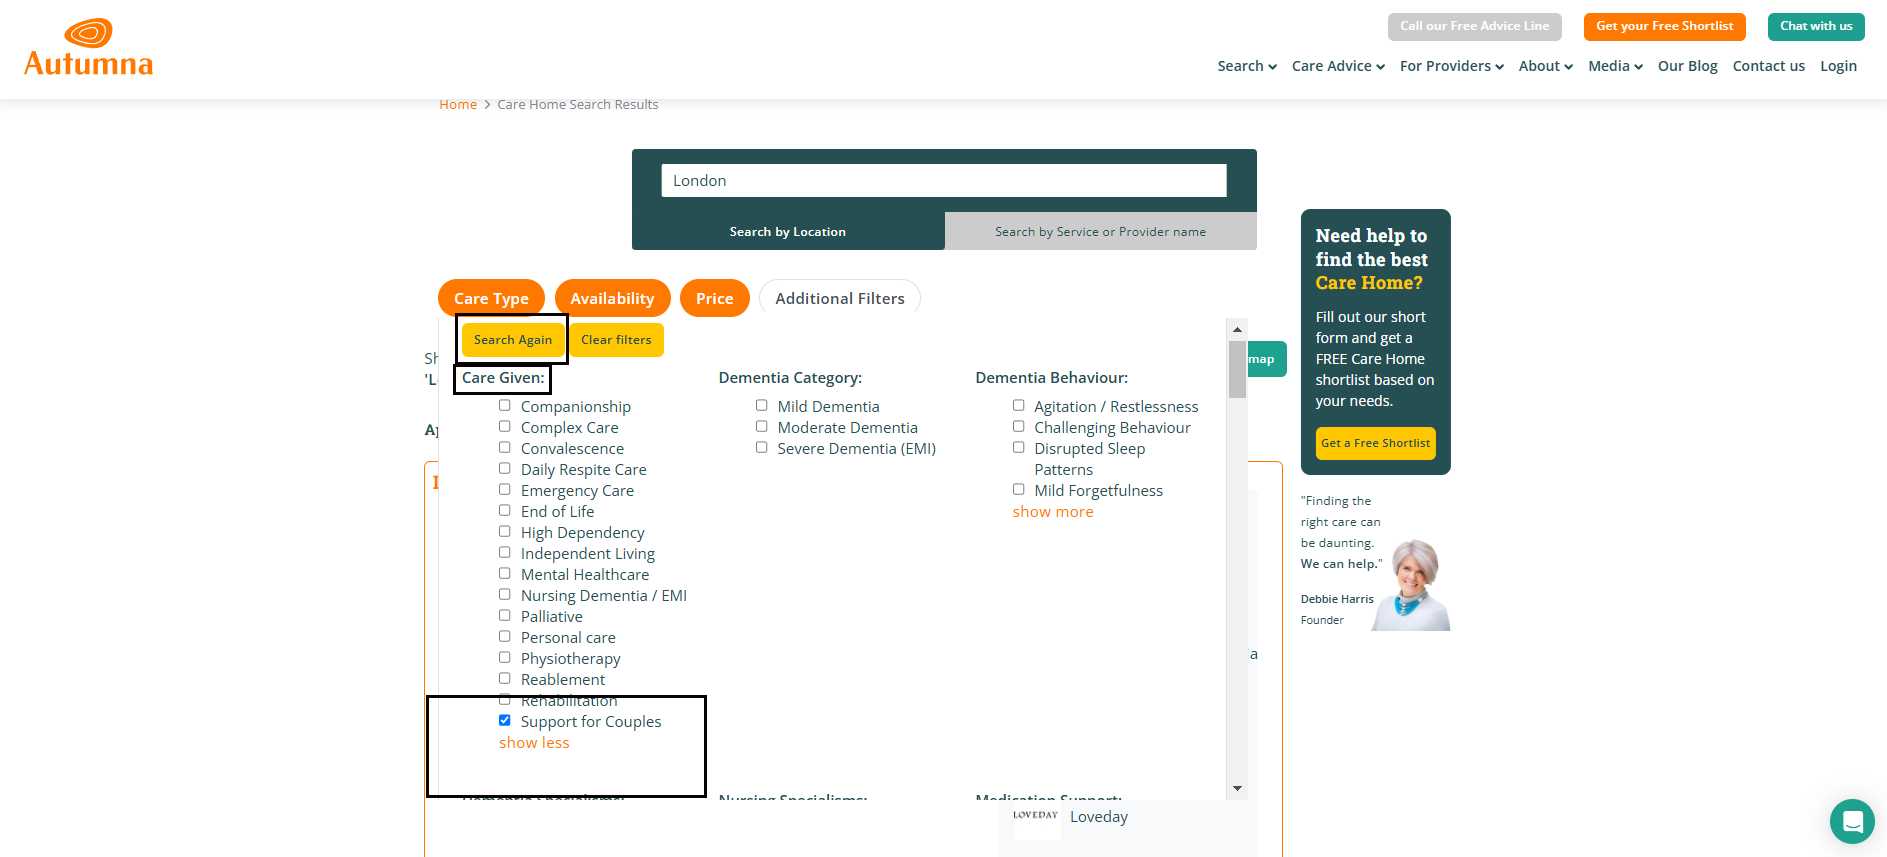
Task: Tick the Mild Forgetfulness checkbox
Action: click(x=1019, y=490)
